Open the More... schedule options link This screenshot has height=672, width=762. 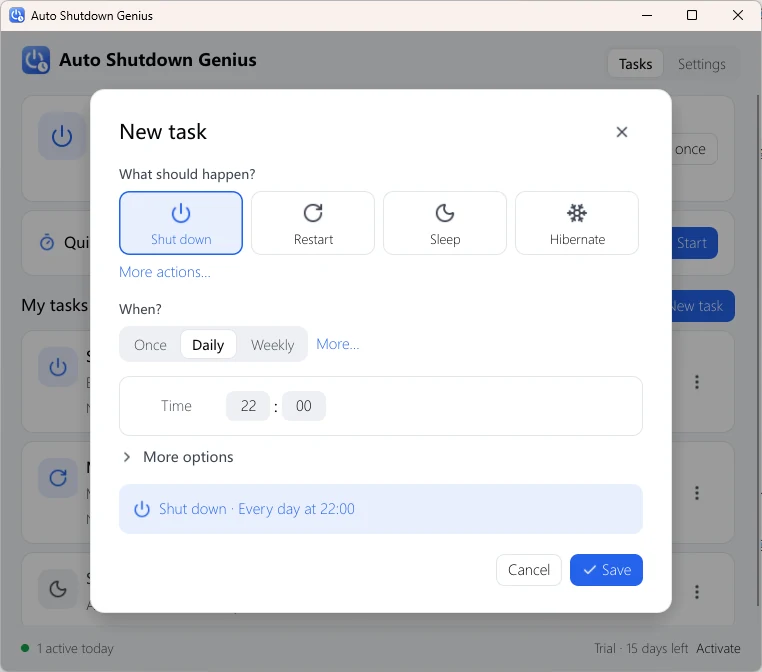338,344
